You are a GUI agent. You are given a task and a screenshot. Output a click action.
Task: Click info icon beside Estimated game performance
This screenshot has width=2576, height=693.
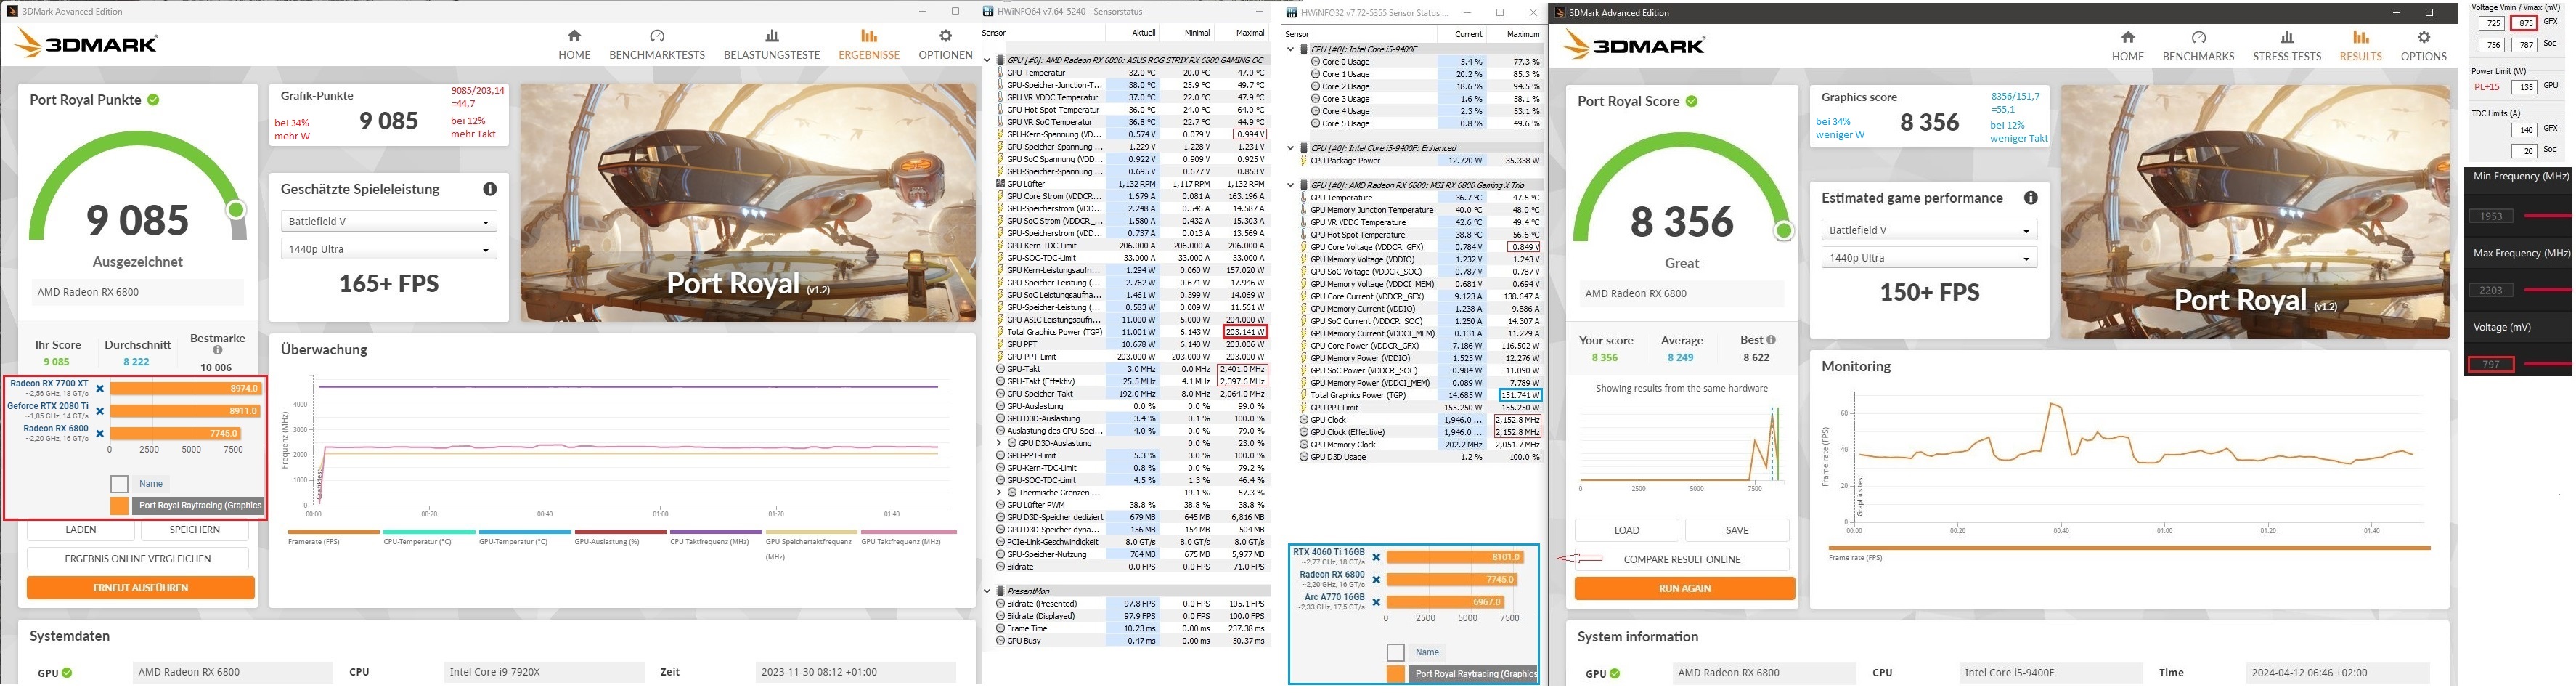click(2030, 198)
